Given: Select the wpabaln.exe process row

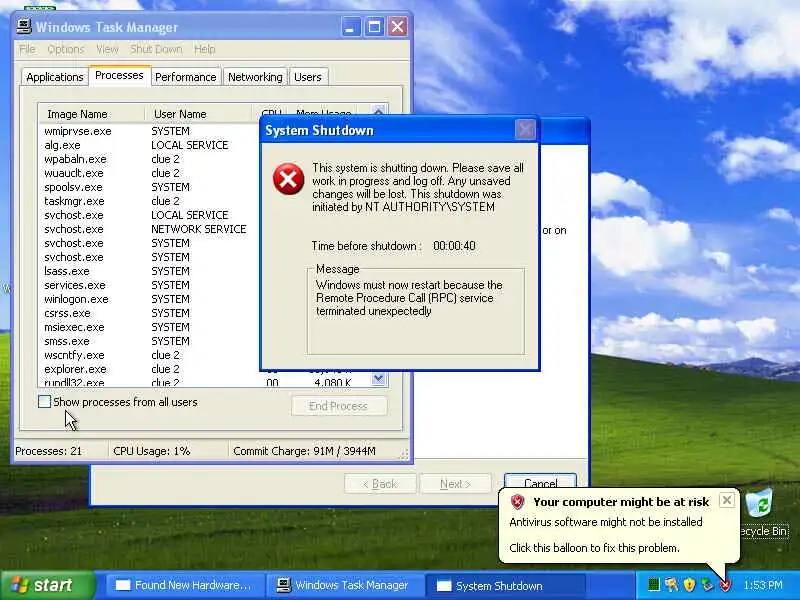Looking at the screenshot, I should (148, 159).
